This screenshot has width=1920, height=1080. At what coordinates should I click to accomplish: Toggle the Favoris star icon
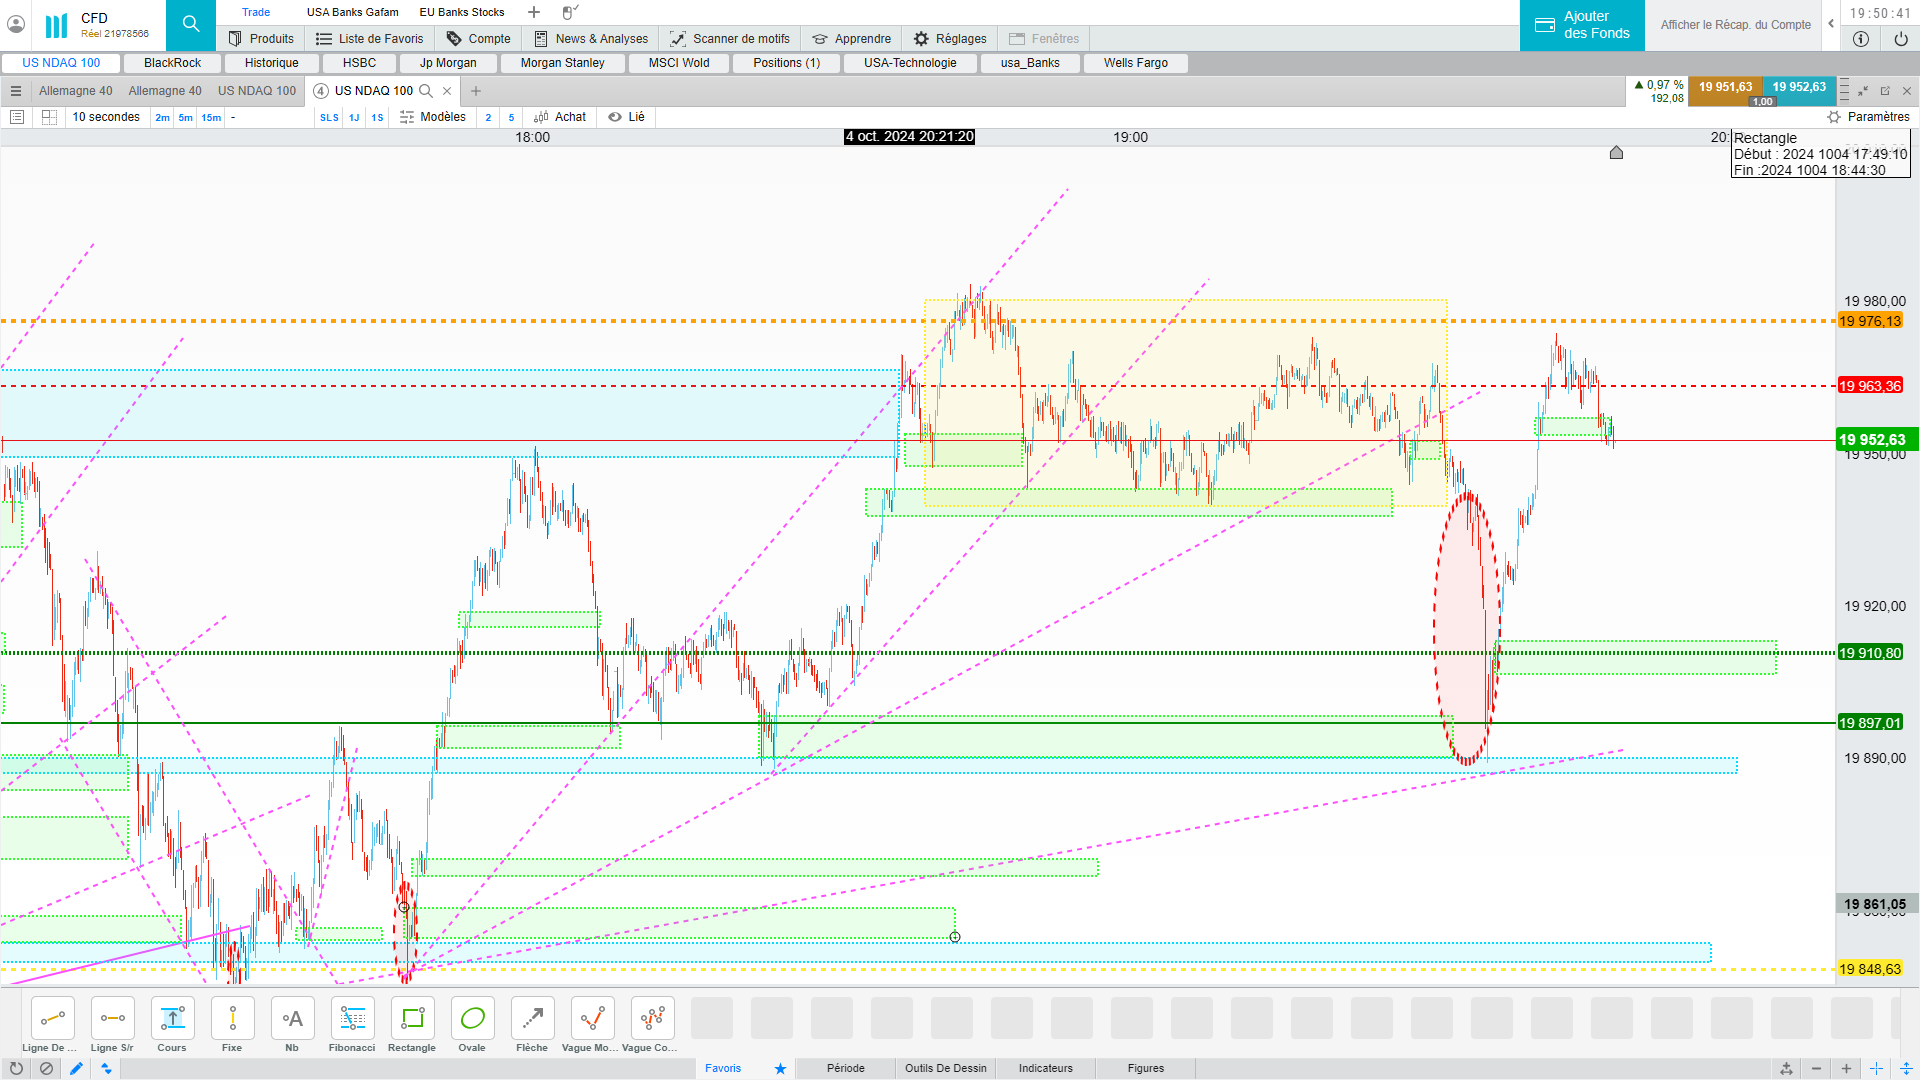click(780, 1068)
